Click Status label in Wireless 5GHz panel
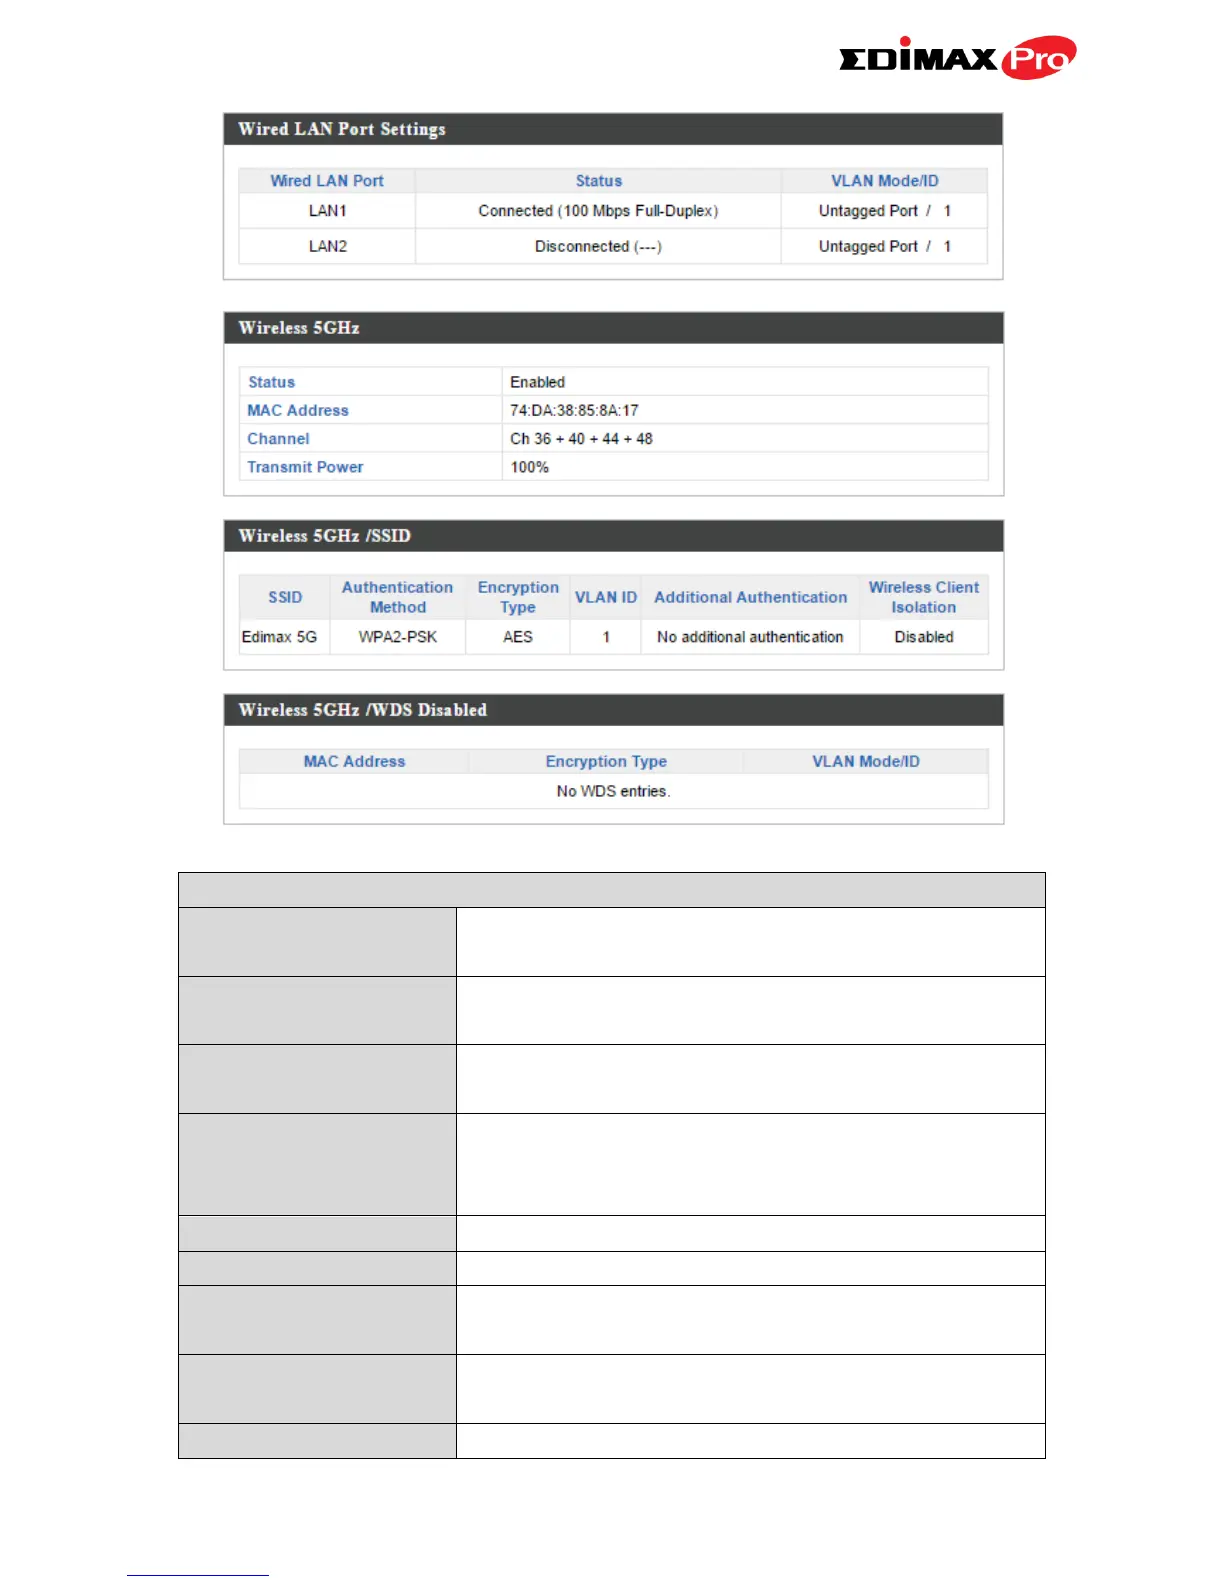 [271, 382]
